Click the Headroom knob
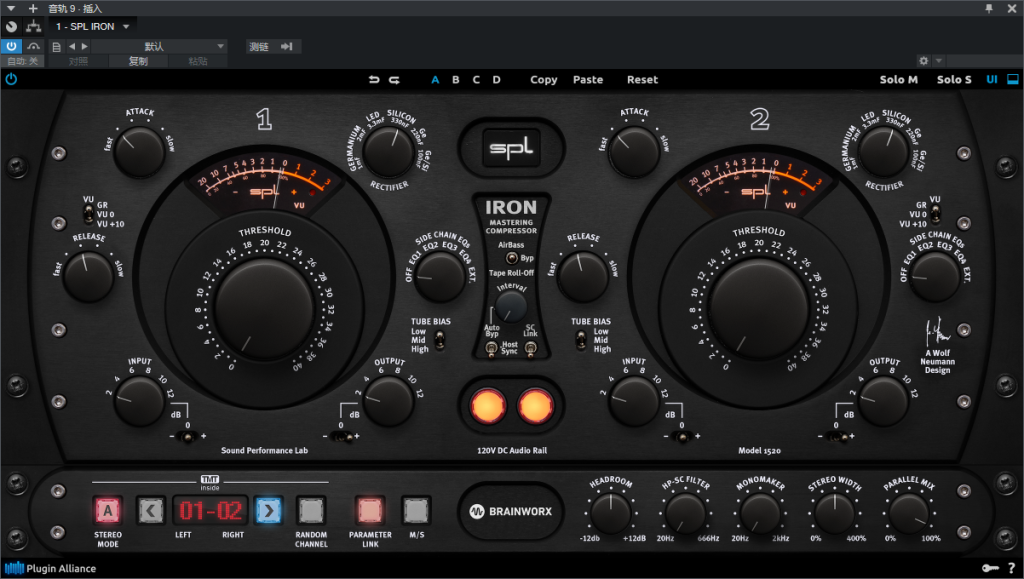The image size is (1024, 579). click(x=611, y=513)
